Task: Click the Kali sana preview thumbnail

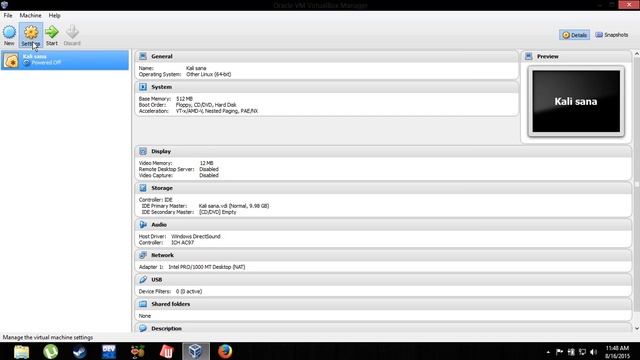Action: (576, 101)
